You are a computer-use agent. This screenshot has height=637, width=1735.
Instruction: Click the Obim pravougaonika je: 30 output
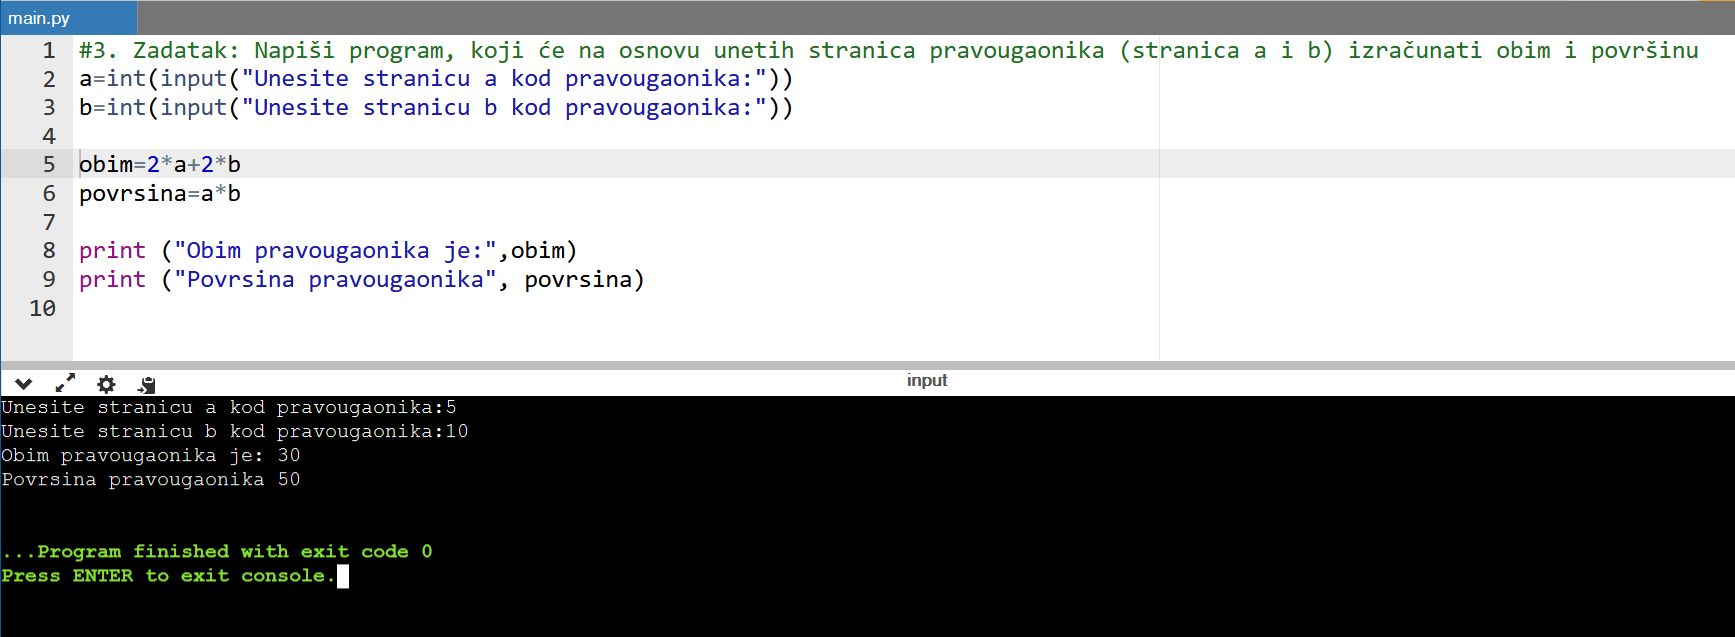tap(150, 455)
